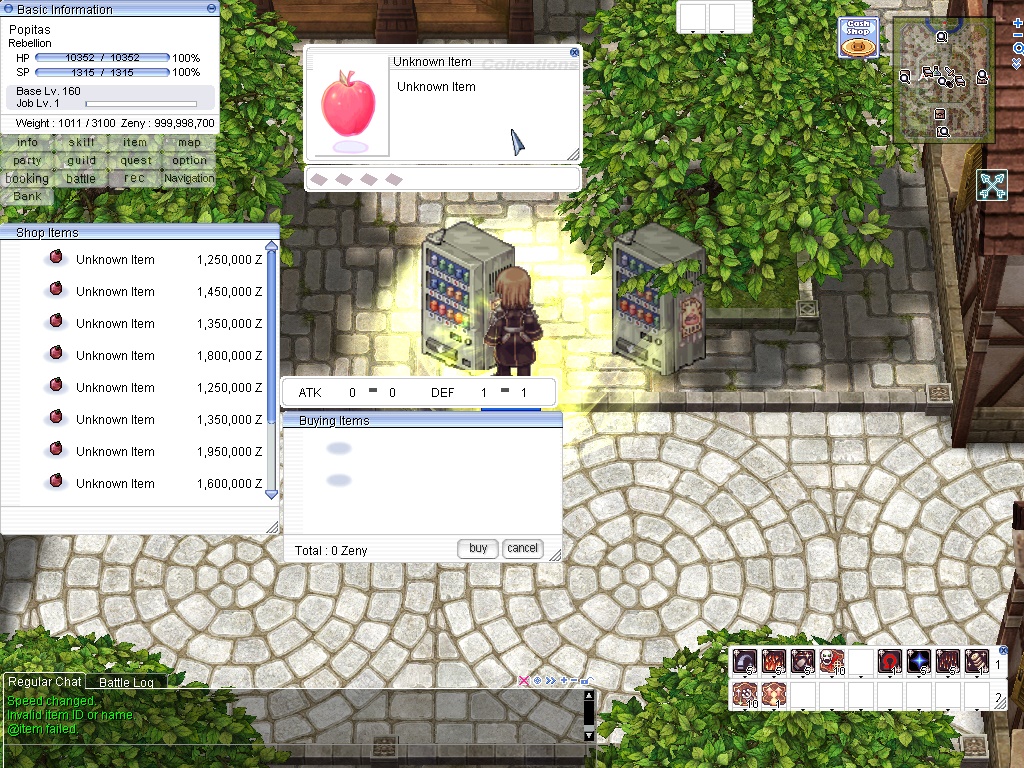1024x768 pixels.
Task: Click the Weight : 1011 / 3100 text
Action: (65, 123)
